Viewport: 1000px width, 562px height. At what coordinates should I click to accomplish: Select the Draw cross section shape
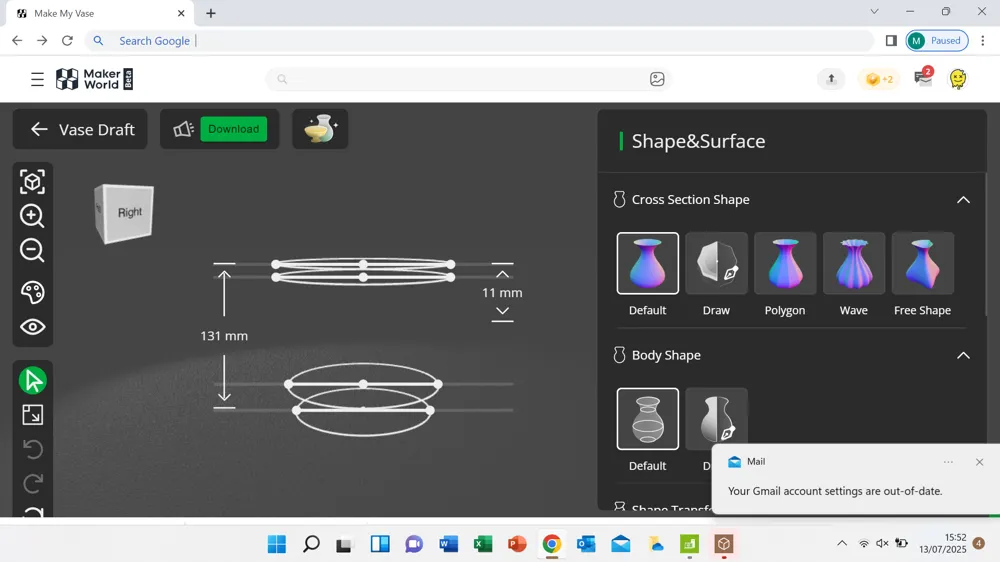coord(716,263)
